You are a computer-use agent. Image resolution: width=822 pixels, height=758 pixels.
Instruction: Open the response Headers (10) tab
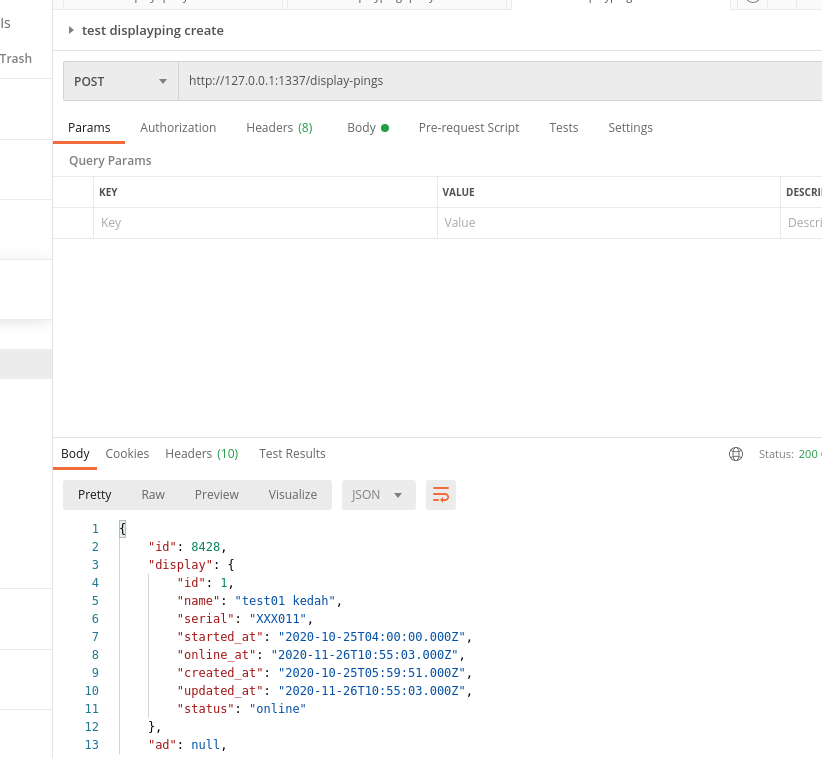coord(202,454)
